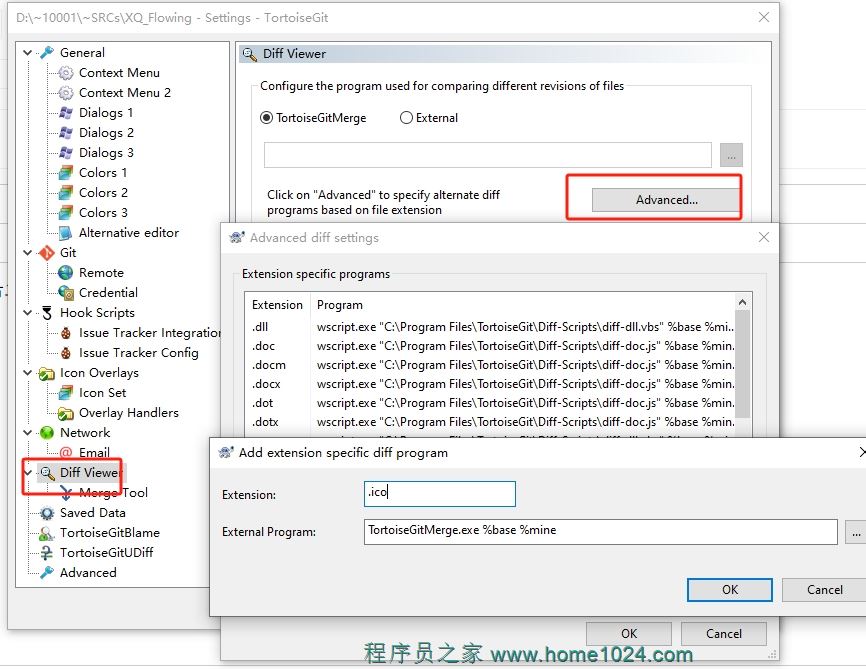
Task: Collapse the Diff Viewer tree node
Action: pyautogui.click(x=28, y=472)
